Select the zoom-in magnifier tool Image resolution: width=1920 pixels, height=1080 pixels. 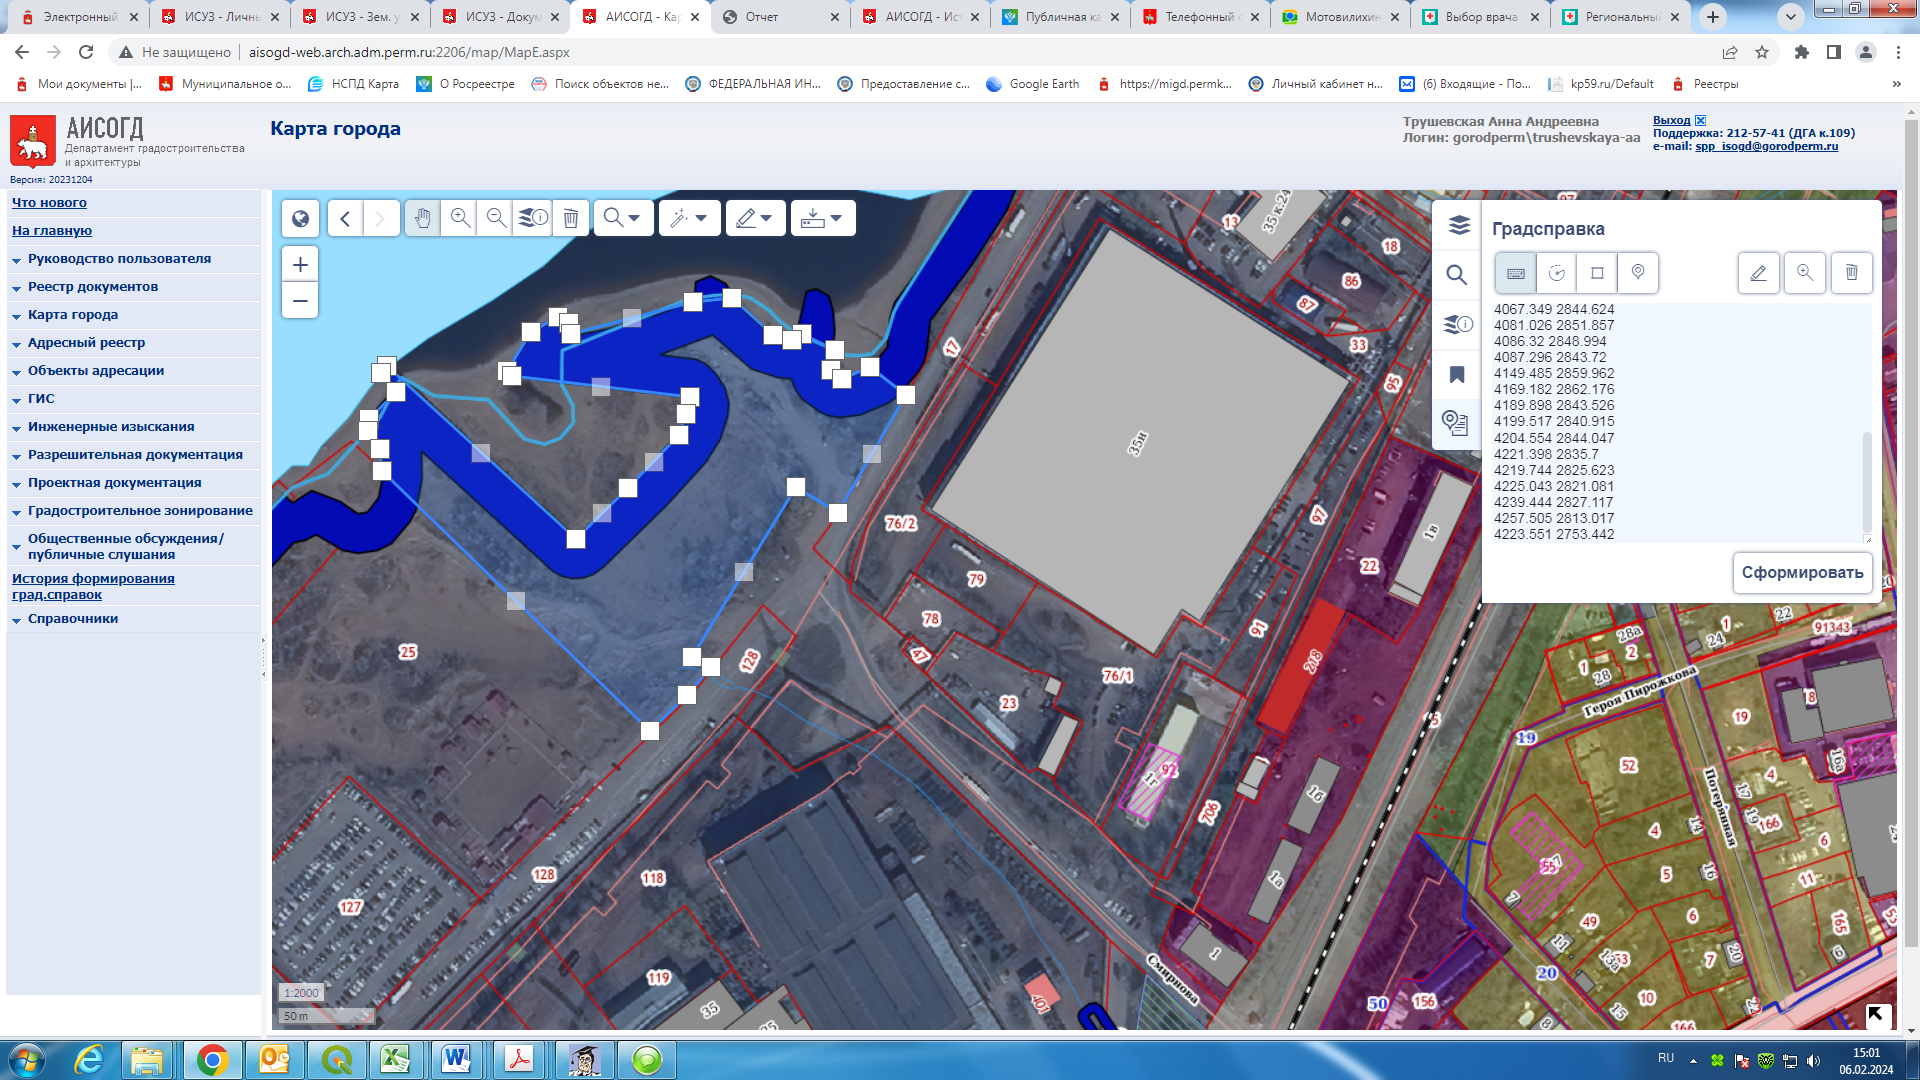[460, 218]
